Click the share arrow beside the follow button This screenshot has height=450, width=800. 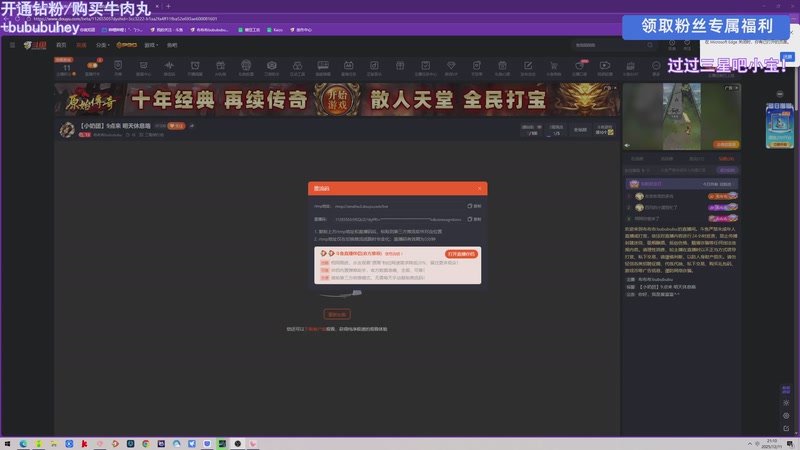[192, 126]
